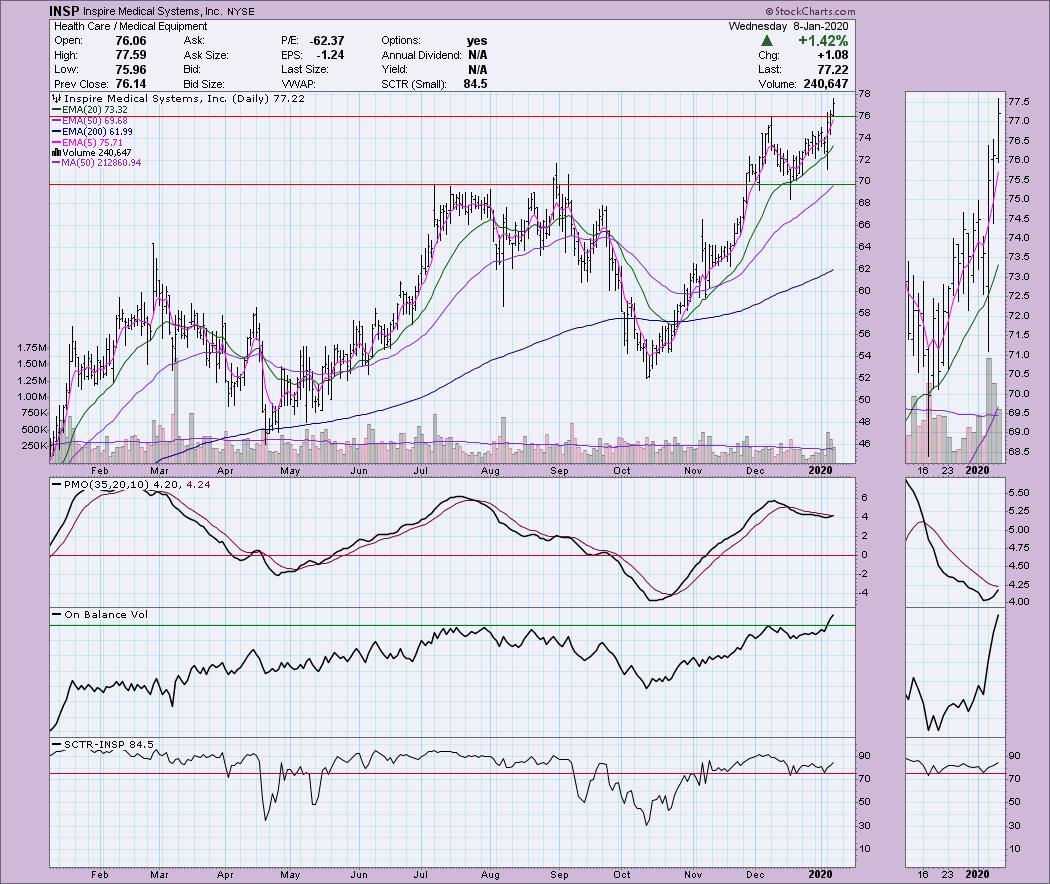The width and height of the screenshot is (1050, 884).
Task: Click the 1.75M volume scale label
Action: [x=33, y=348]
